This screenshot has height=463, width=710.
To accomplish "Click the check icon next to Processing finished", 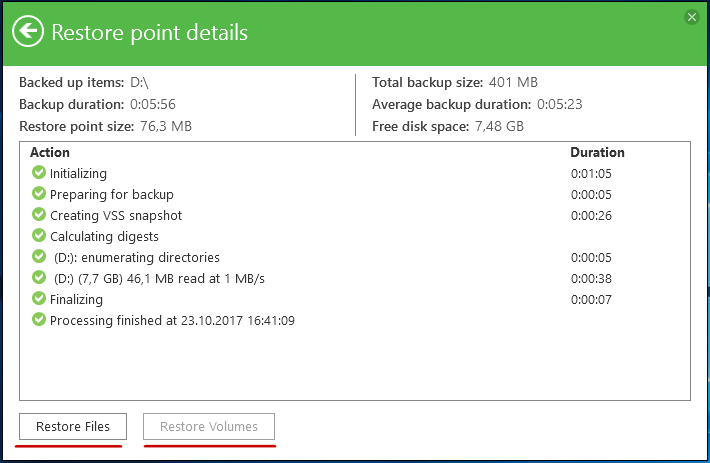I will click(39, 320).
